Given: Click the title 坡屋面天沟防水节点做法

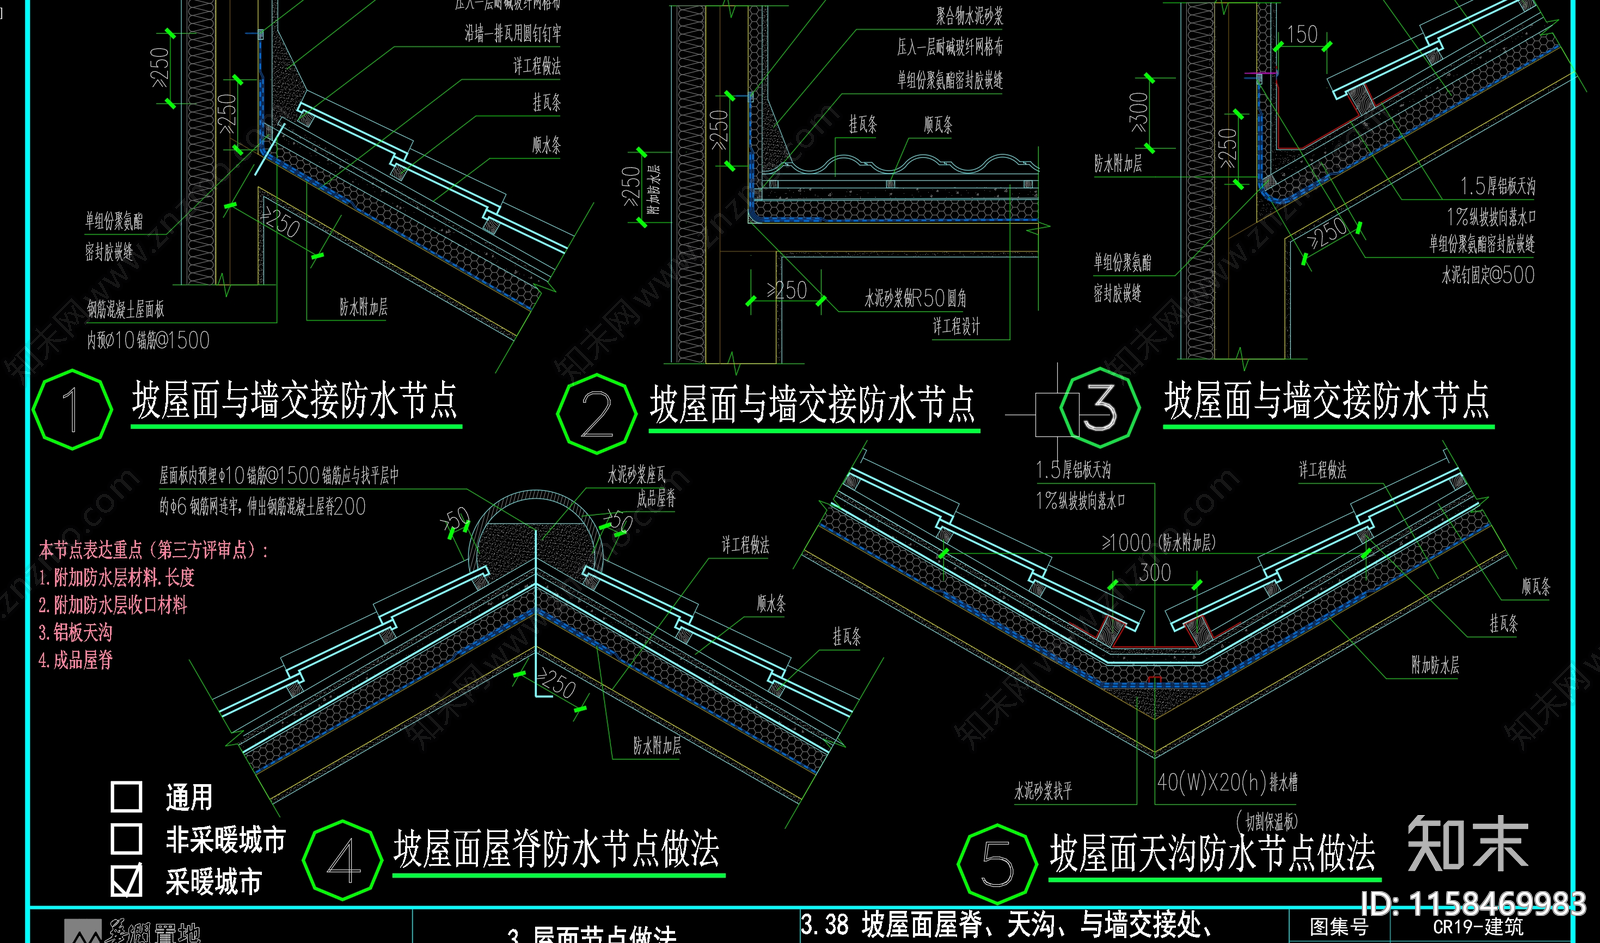Looking at the screenshot, I should [x=1213, y=855].
